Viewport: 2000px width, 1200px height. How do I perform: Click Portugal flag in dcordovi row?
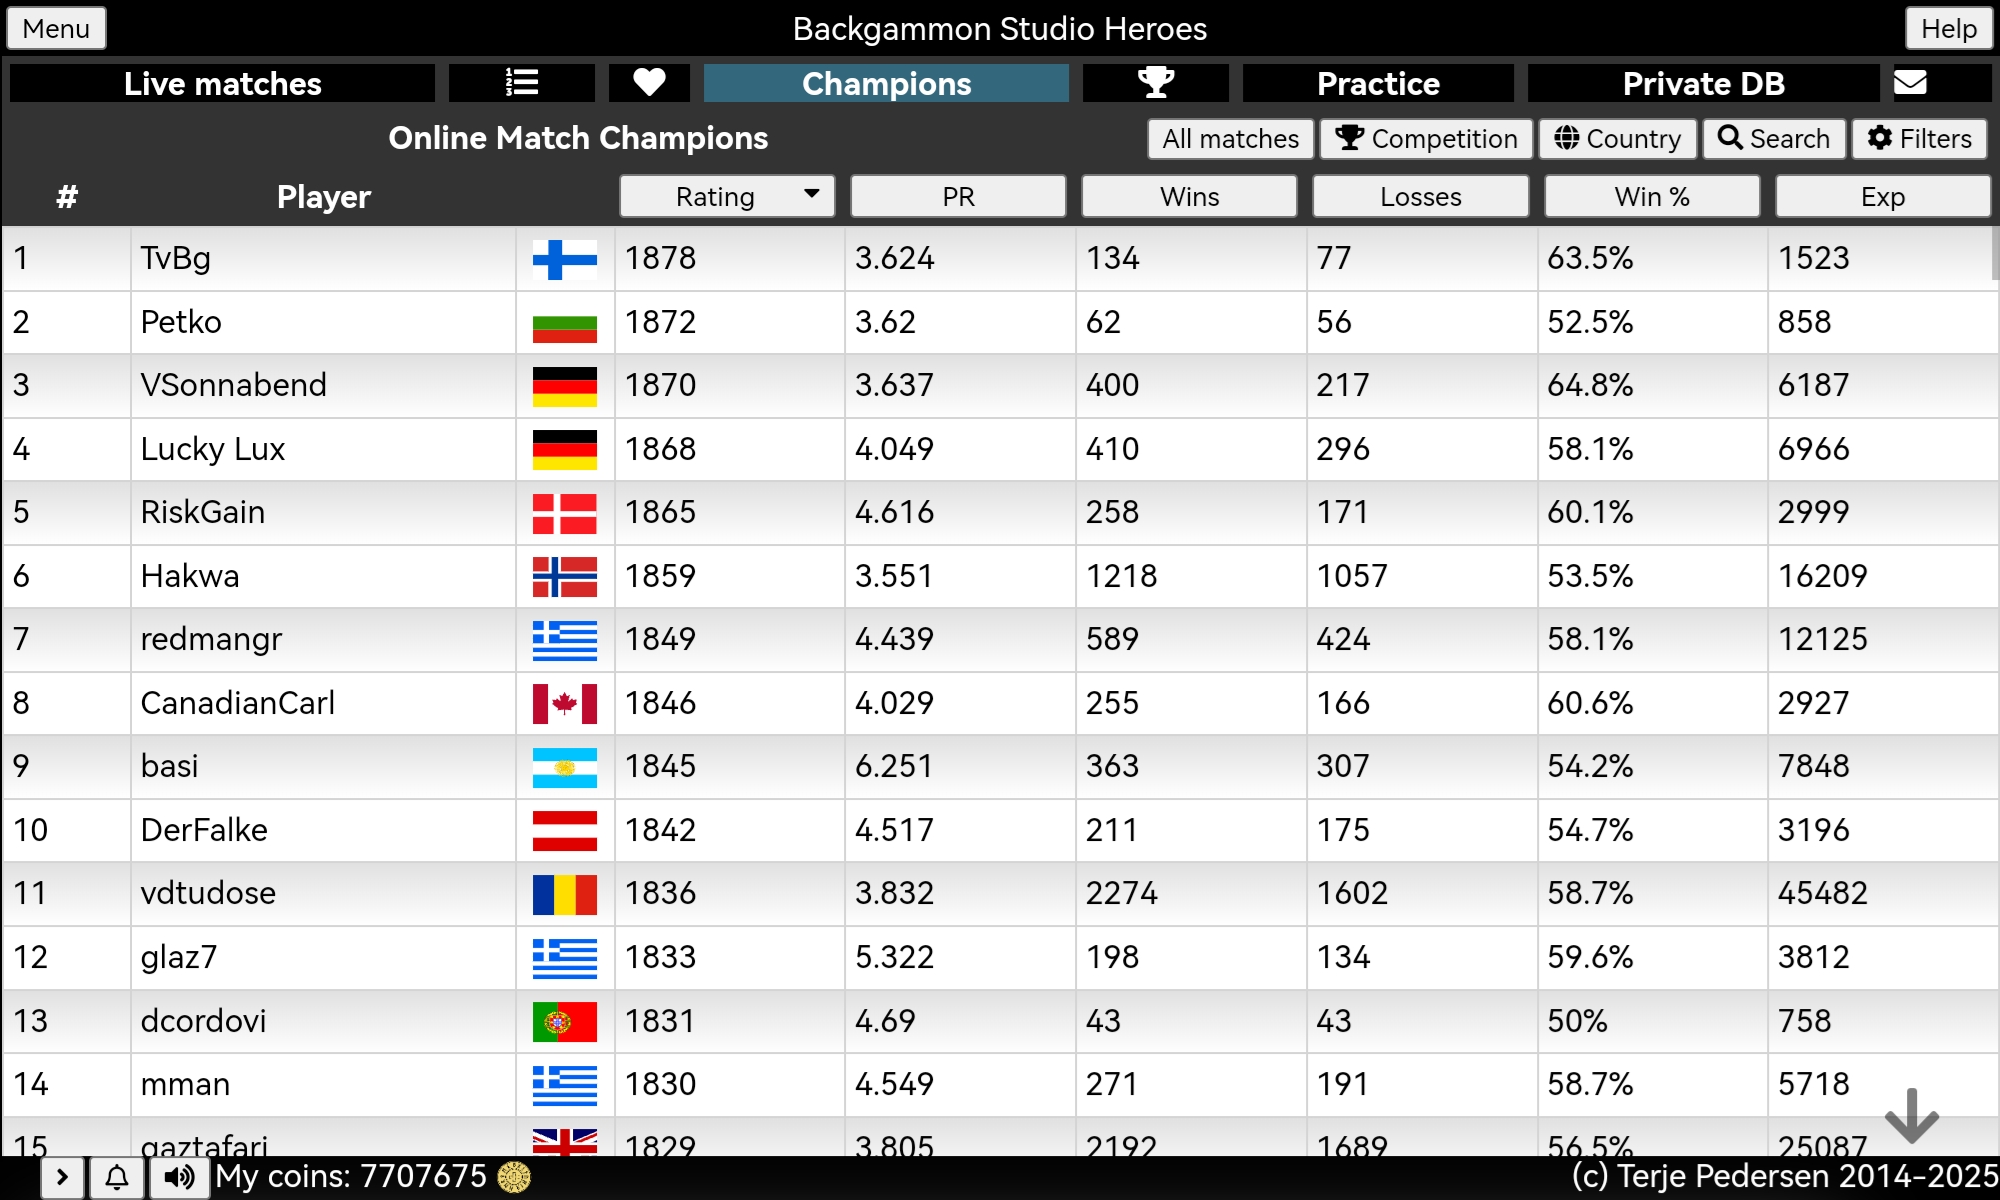(565, 1021)
